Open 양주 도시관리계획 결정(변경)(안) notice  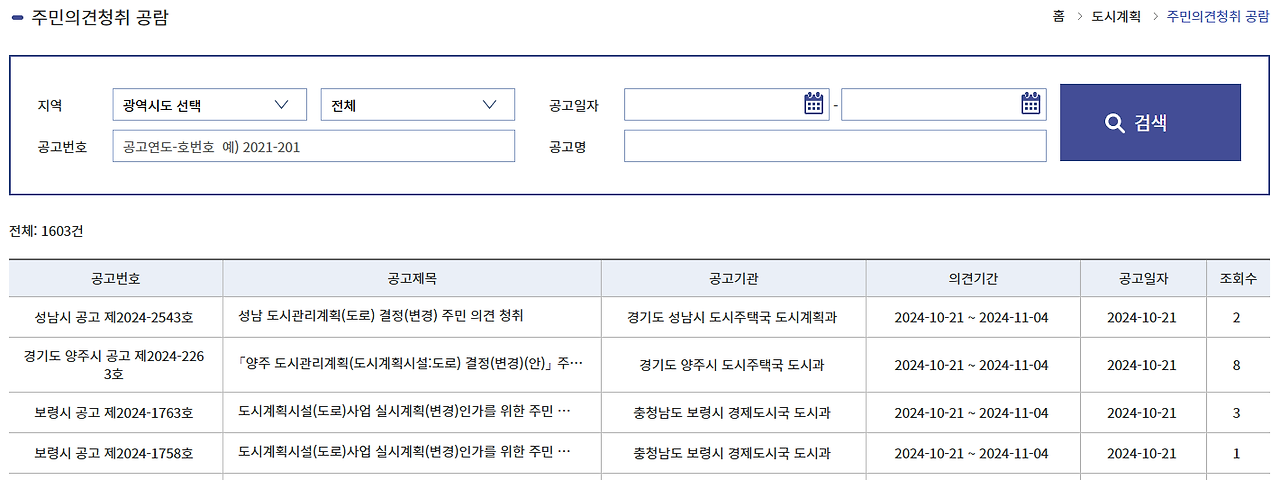point(410,365)
